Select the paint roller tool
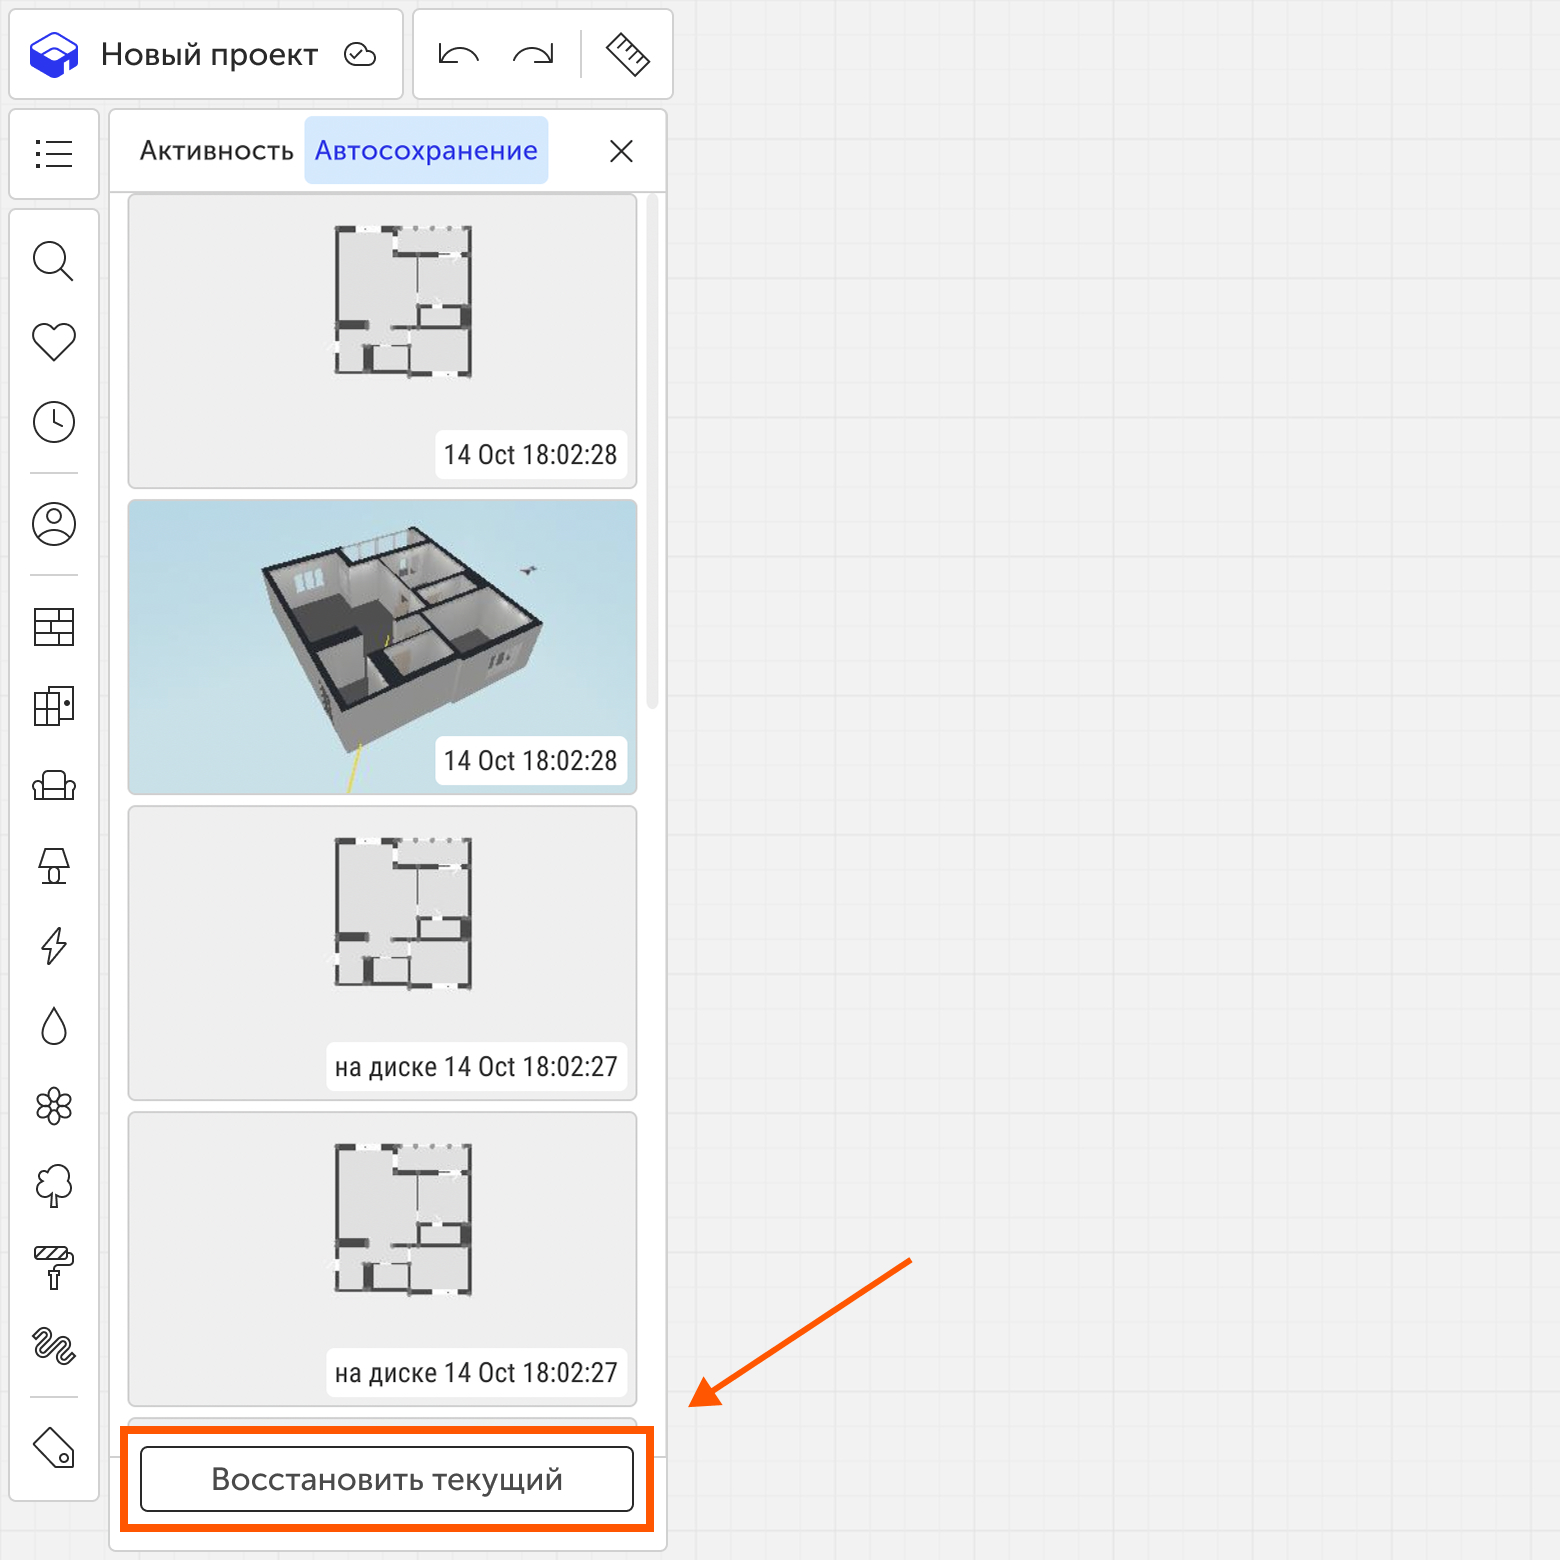 point(54,1267)
